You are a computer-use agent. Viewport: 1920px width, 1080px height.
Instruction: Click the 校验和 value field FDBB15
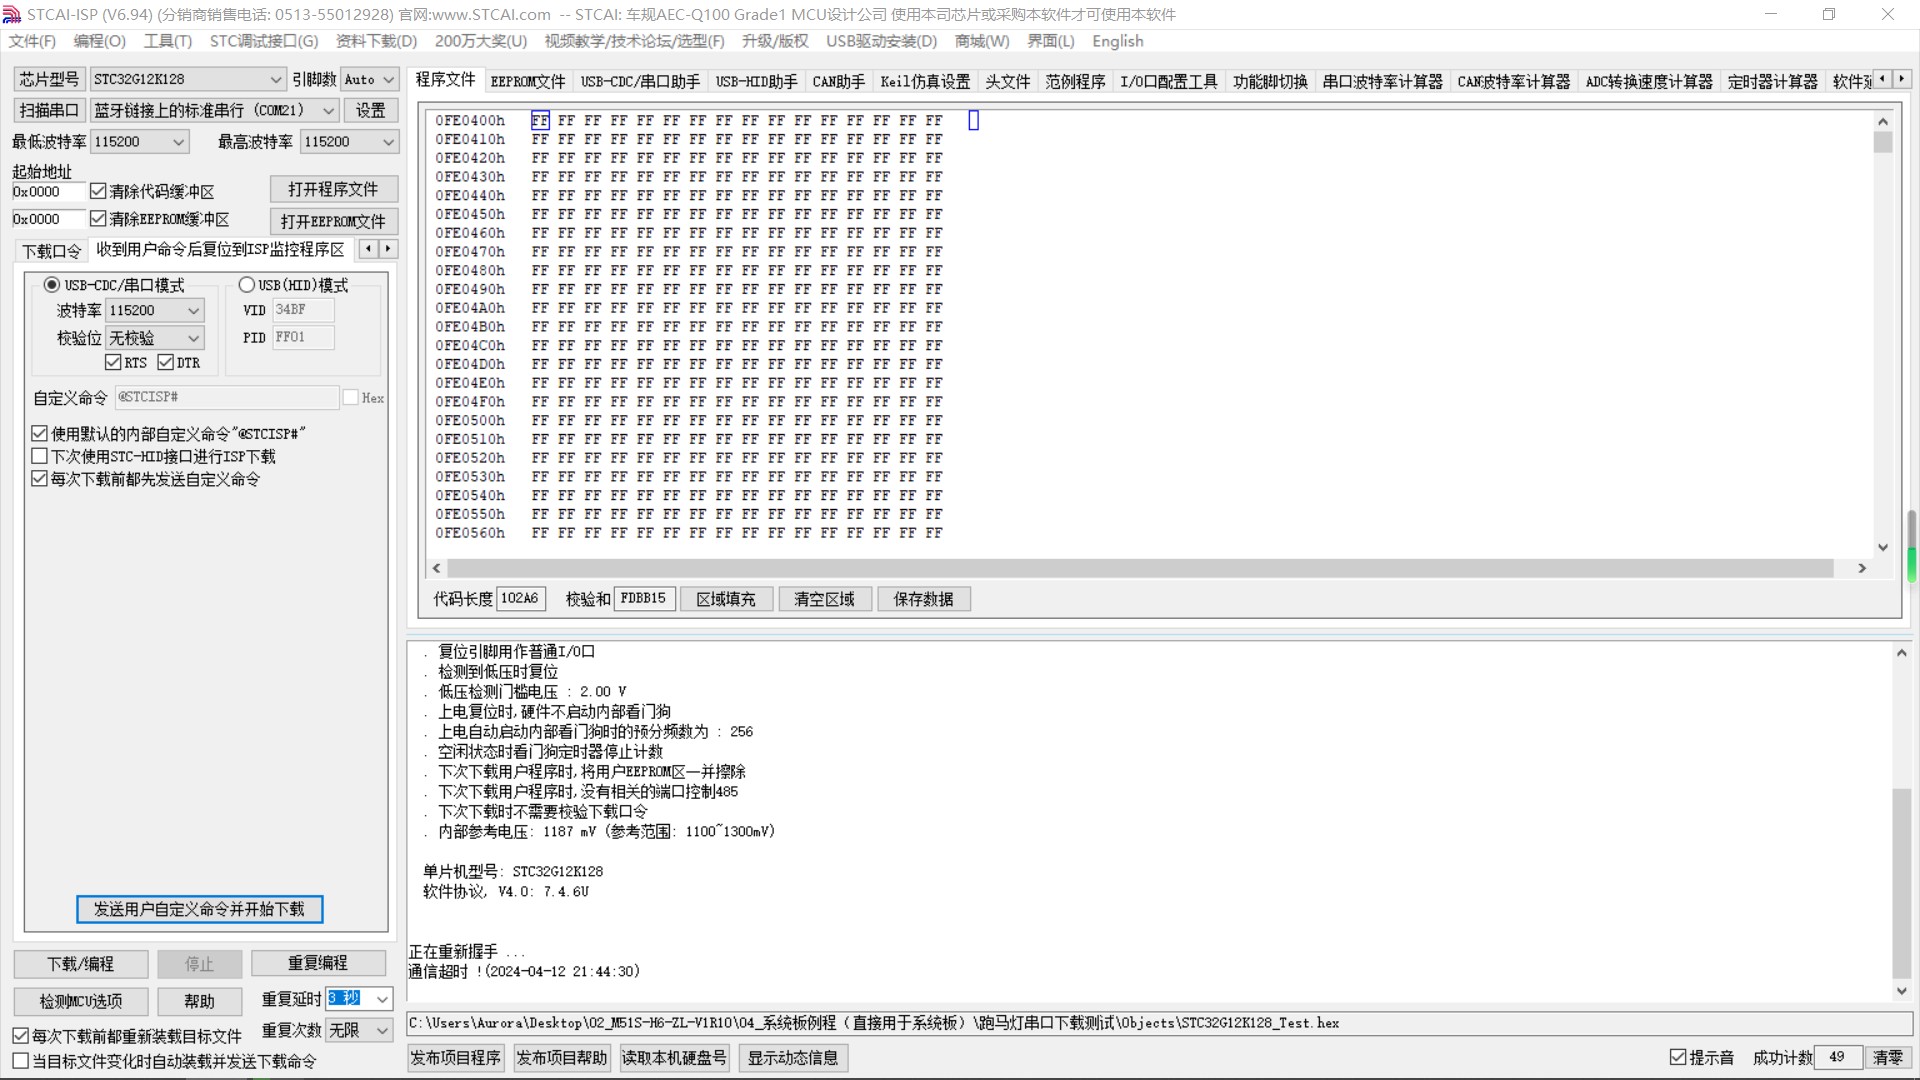(x=644, y=599)
